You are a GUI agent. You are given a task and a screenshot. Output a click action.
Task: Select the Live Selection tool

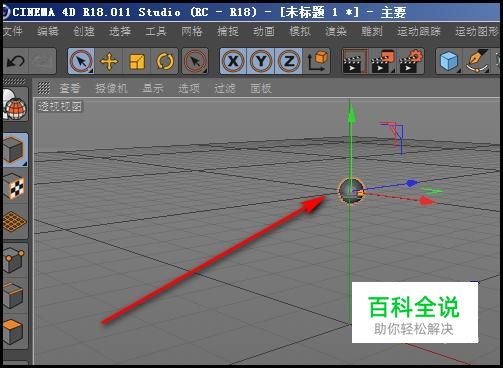coord(81,61)
